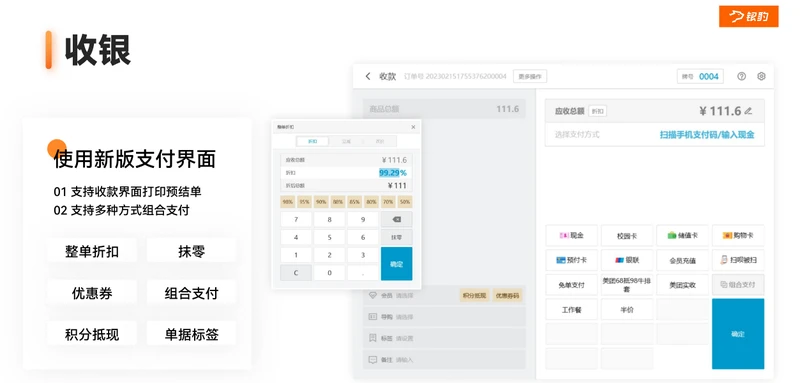The width and height of the screenshot is (800, 383).
Task: Click the 商品总额 111.6 row
Action: [444, 109]
